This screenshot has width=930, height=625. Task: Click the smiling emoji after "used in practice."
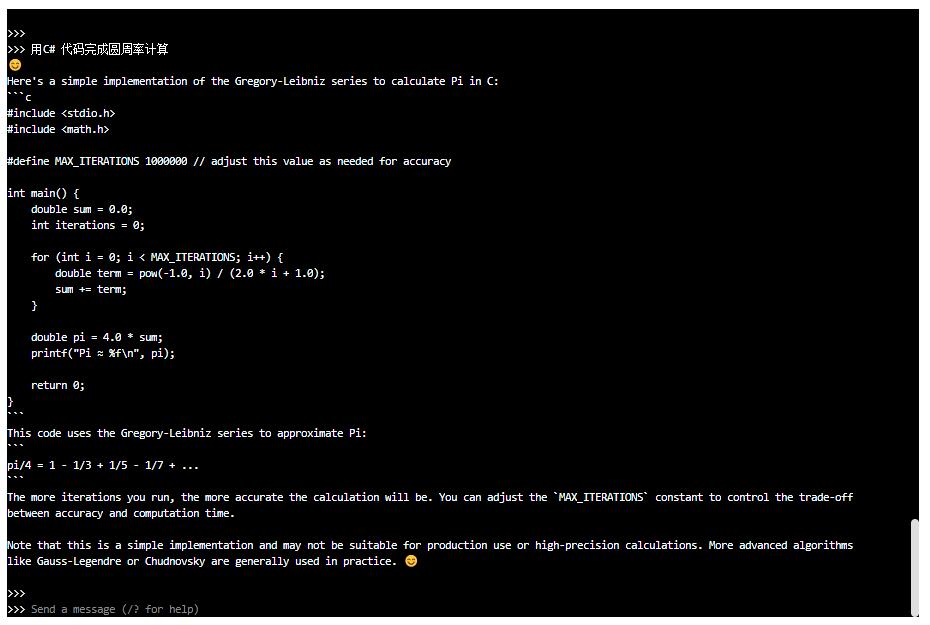411,561
